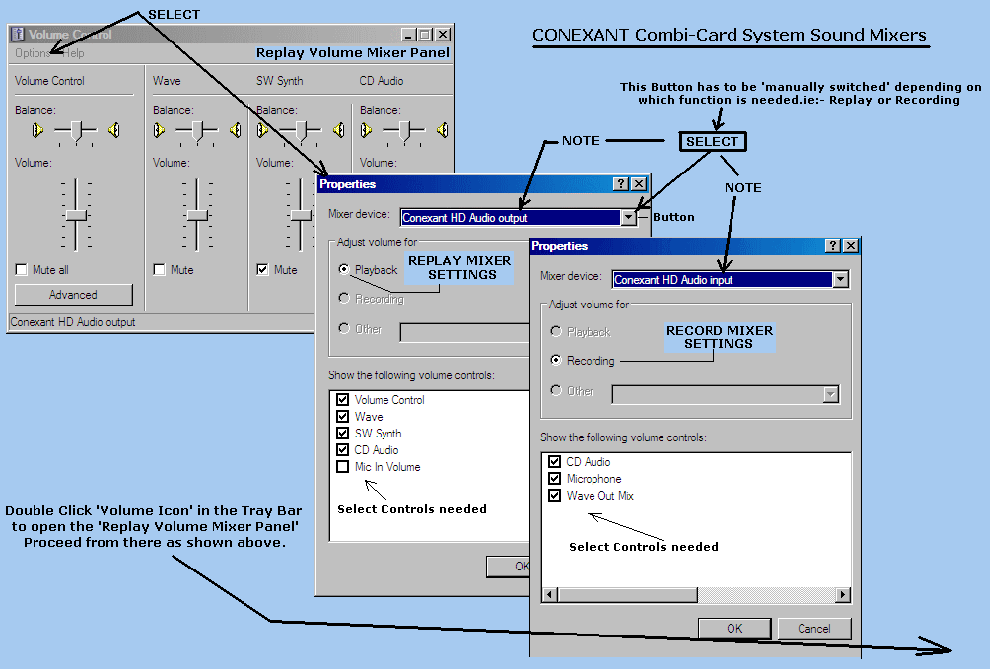Click the 'Volume Control' column heading
Image resolution: width=990 pixels, height=669 pixels.
[x=50, y=81]
